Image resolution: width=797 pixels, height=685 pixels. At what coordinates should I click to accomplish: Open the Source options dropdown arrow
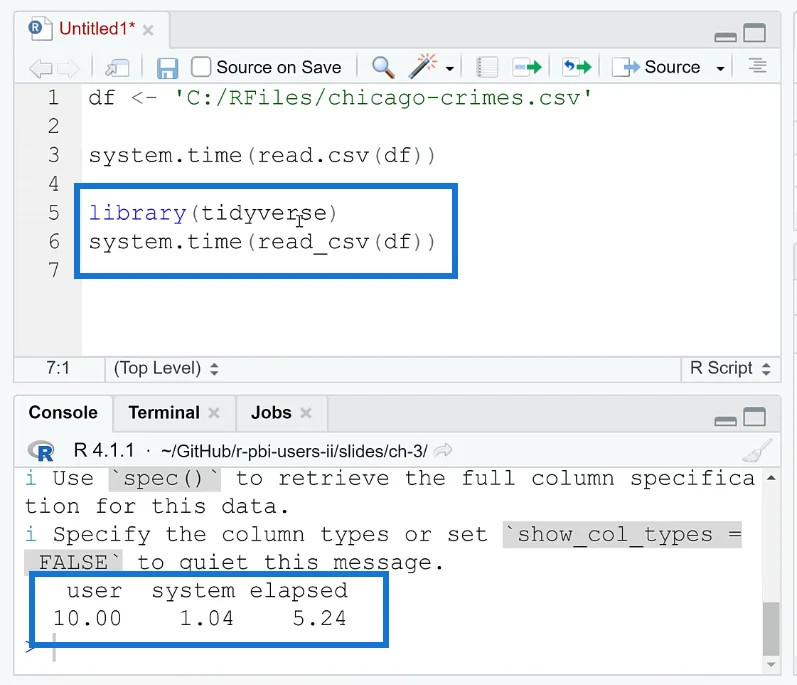(720, 68)
